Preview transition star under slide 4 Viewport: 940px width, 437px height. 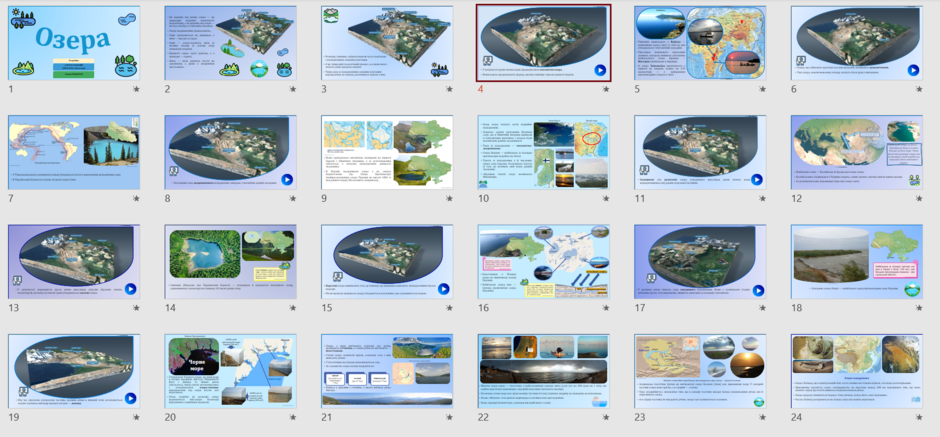(x=605, y=89)
